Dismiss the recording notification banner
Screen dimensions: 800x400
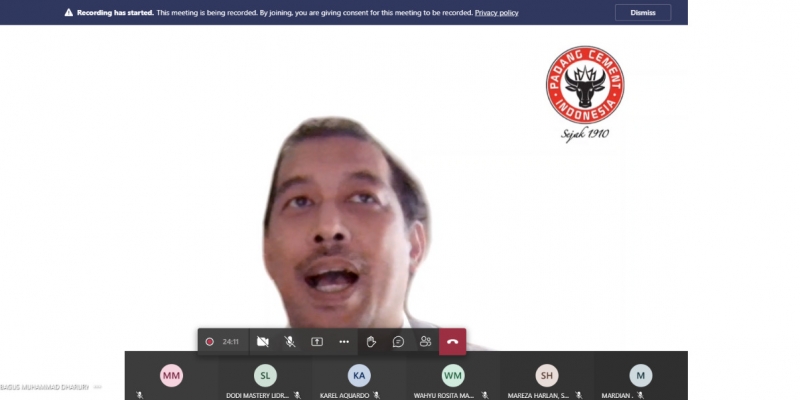[x=642, y=13]
